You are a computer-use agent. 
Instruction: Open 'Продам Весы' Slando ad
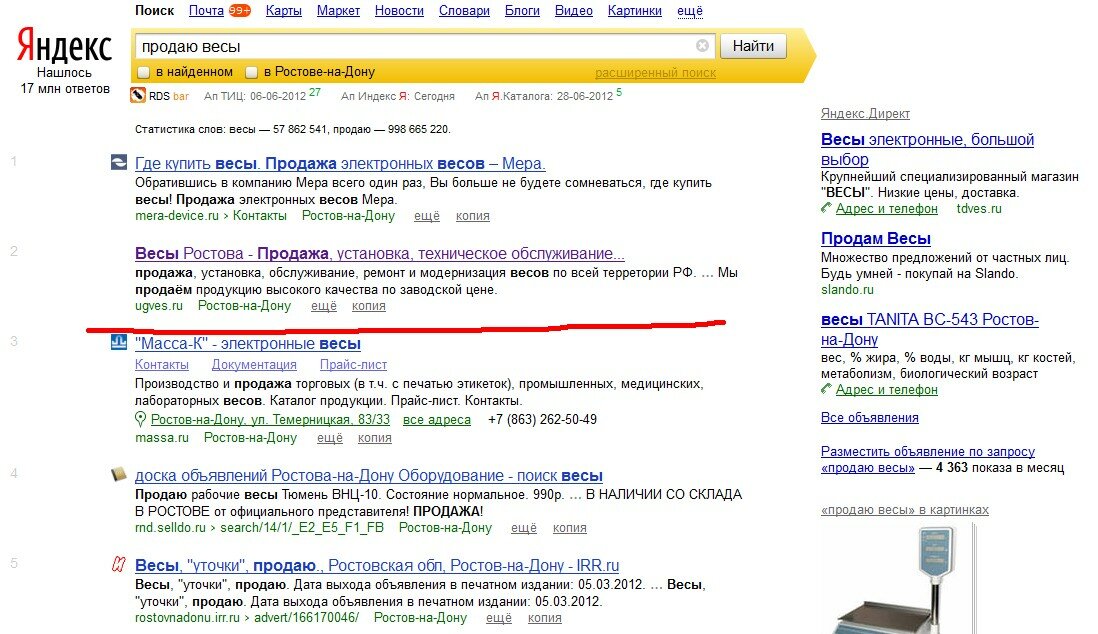coord(875,238)
